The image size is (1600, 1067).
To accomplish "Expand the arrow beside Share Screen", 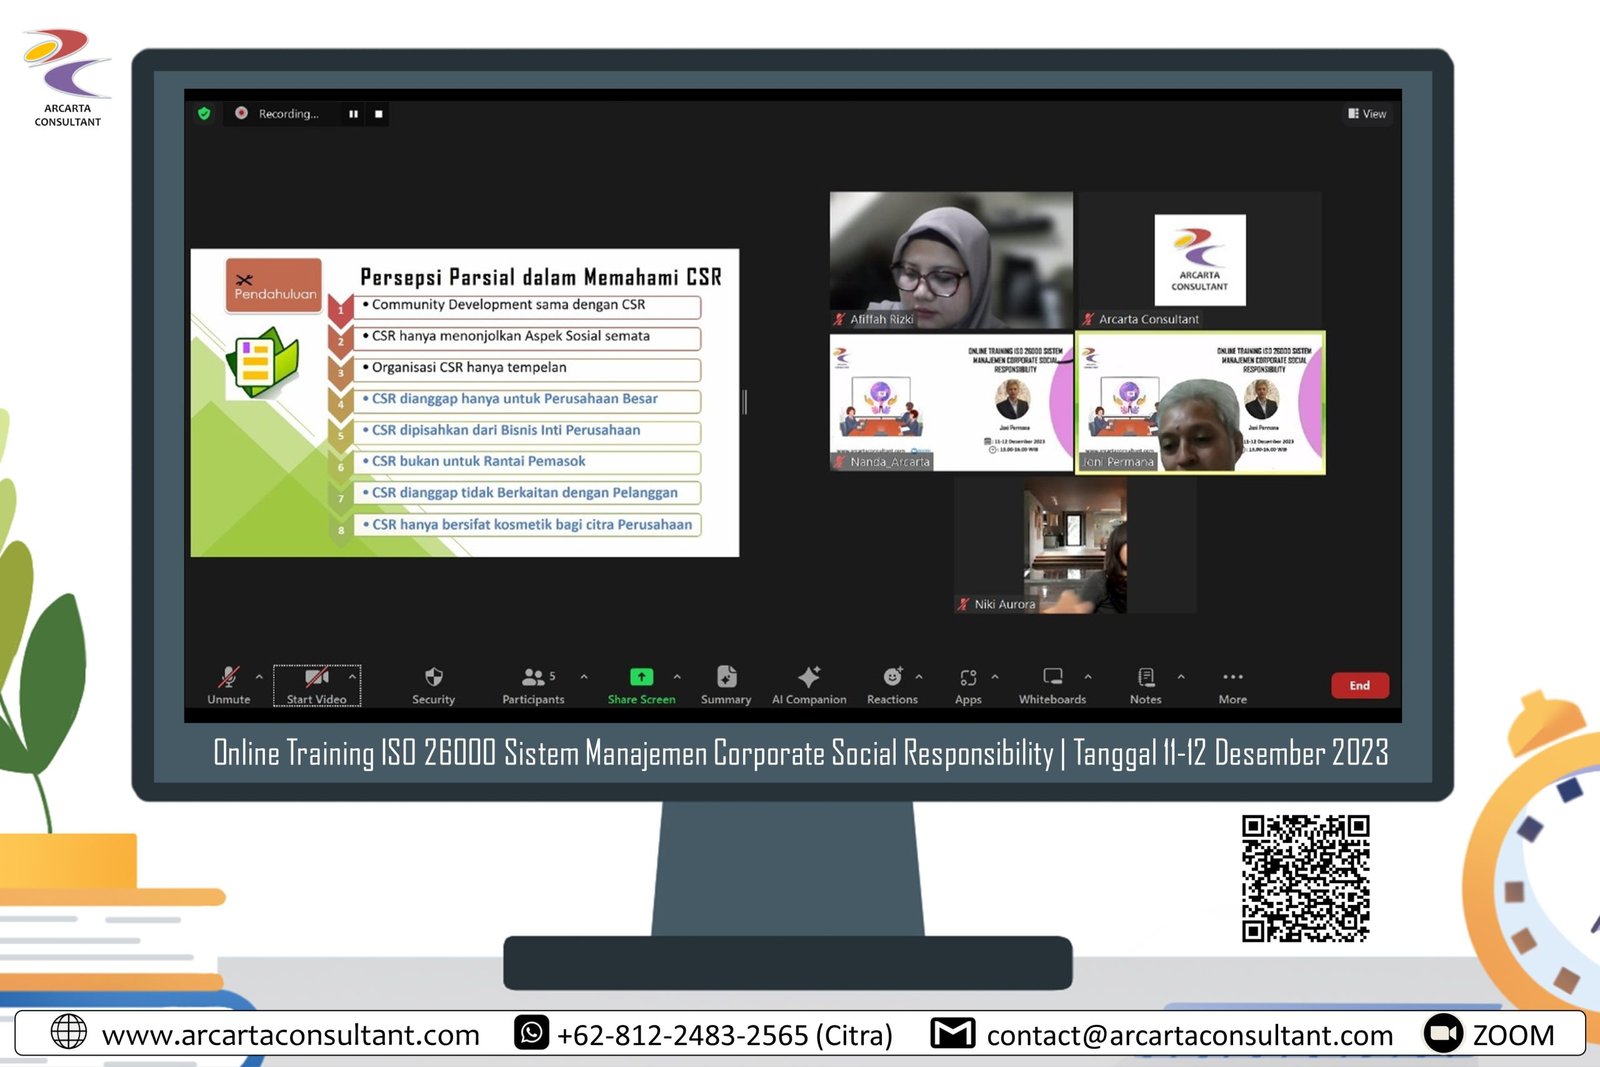I will (677, 677).
